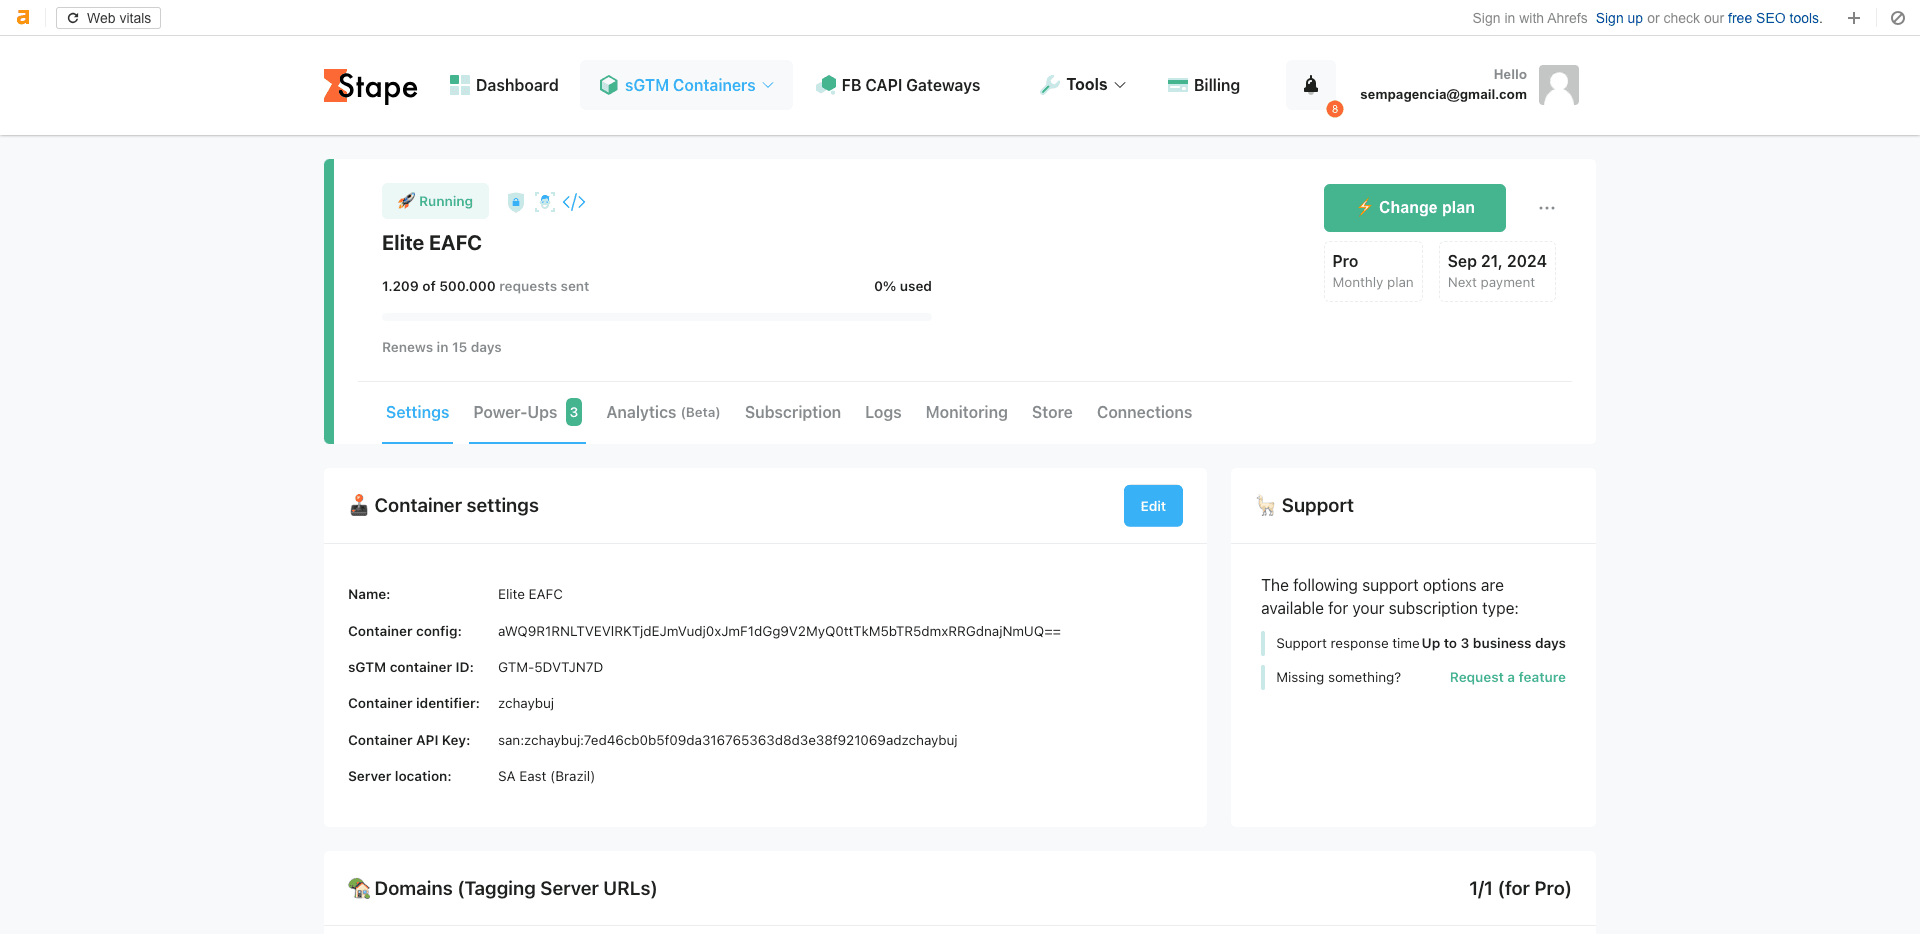Select the Settings tab

[418, 412]
